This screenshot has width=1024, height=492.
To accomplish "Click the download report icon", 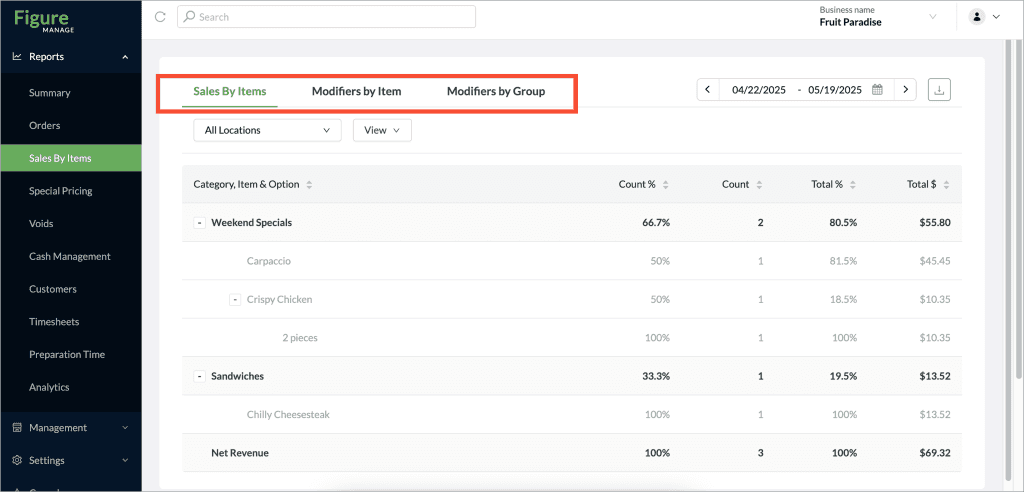I will (x=939, y=90).
